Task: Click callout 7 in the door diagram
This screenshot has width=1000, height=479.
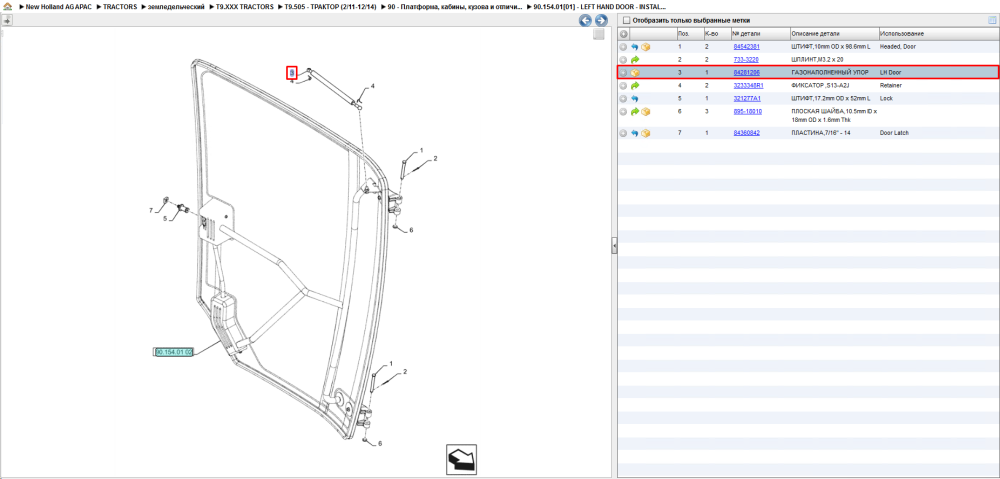Action: click(x=151, y=210)
